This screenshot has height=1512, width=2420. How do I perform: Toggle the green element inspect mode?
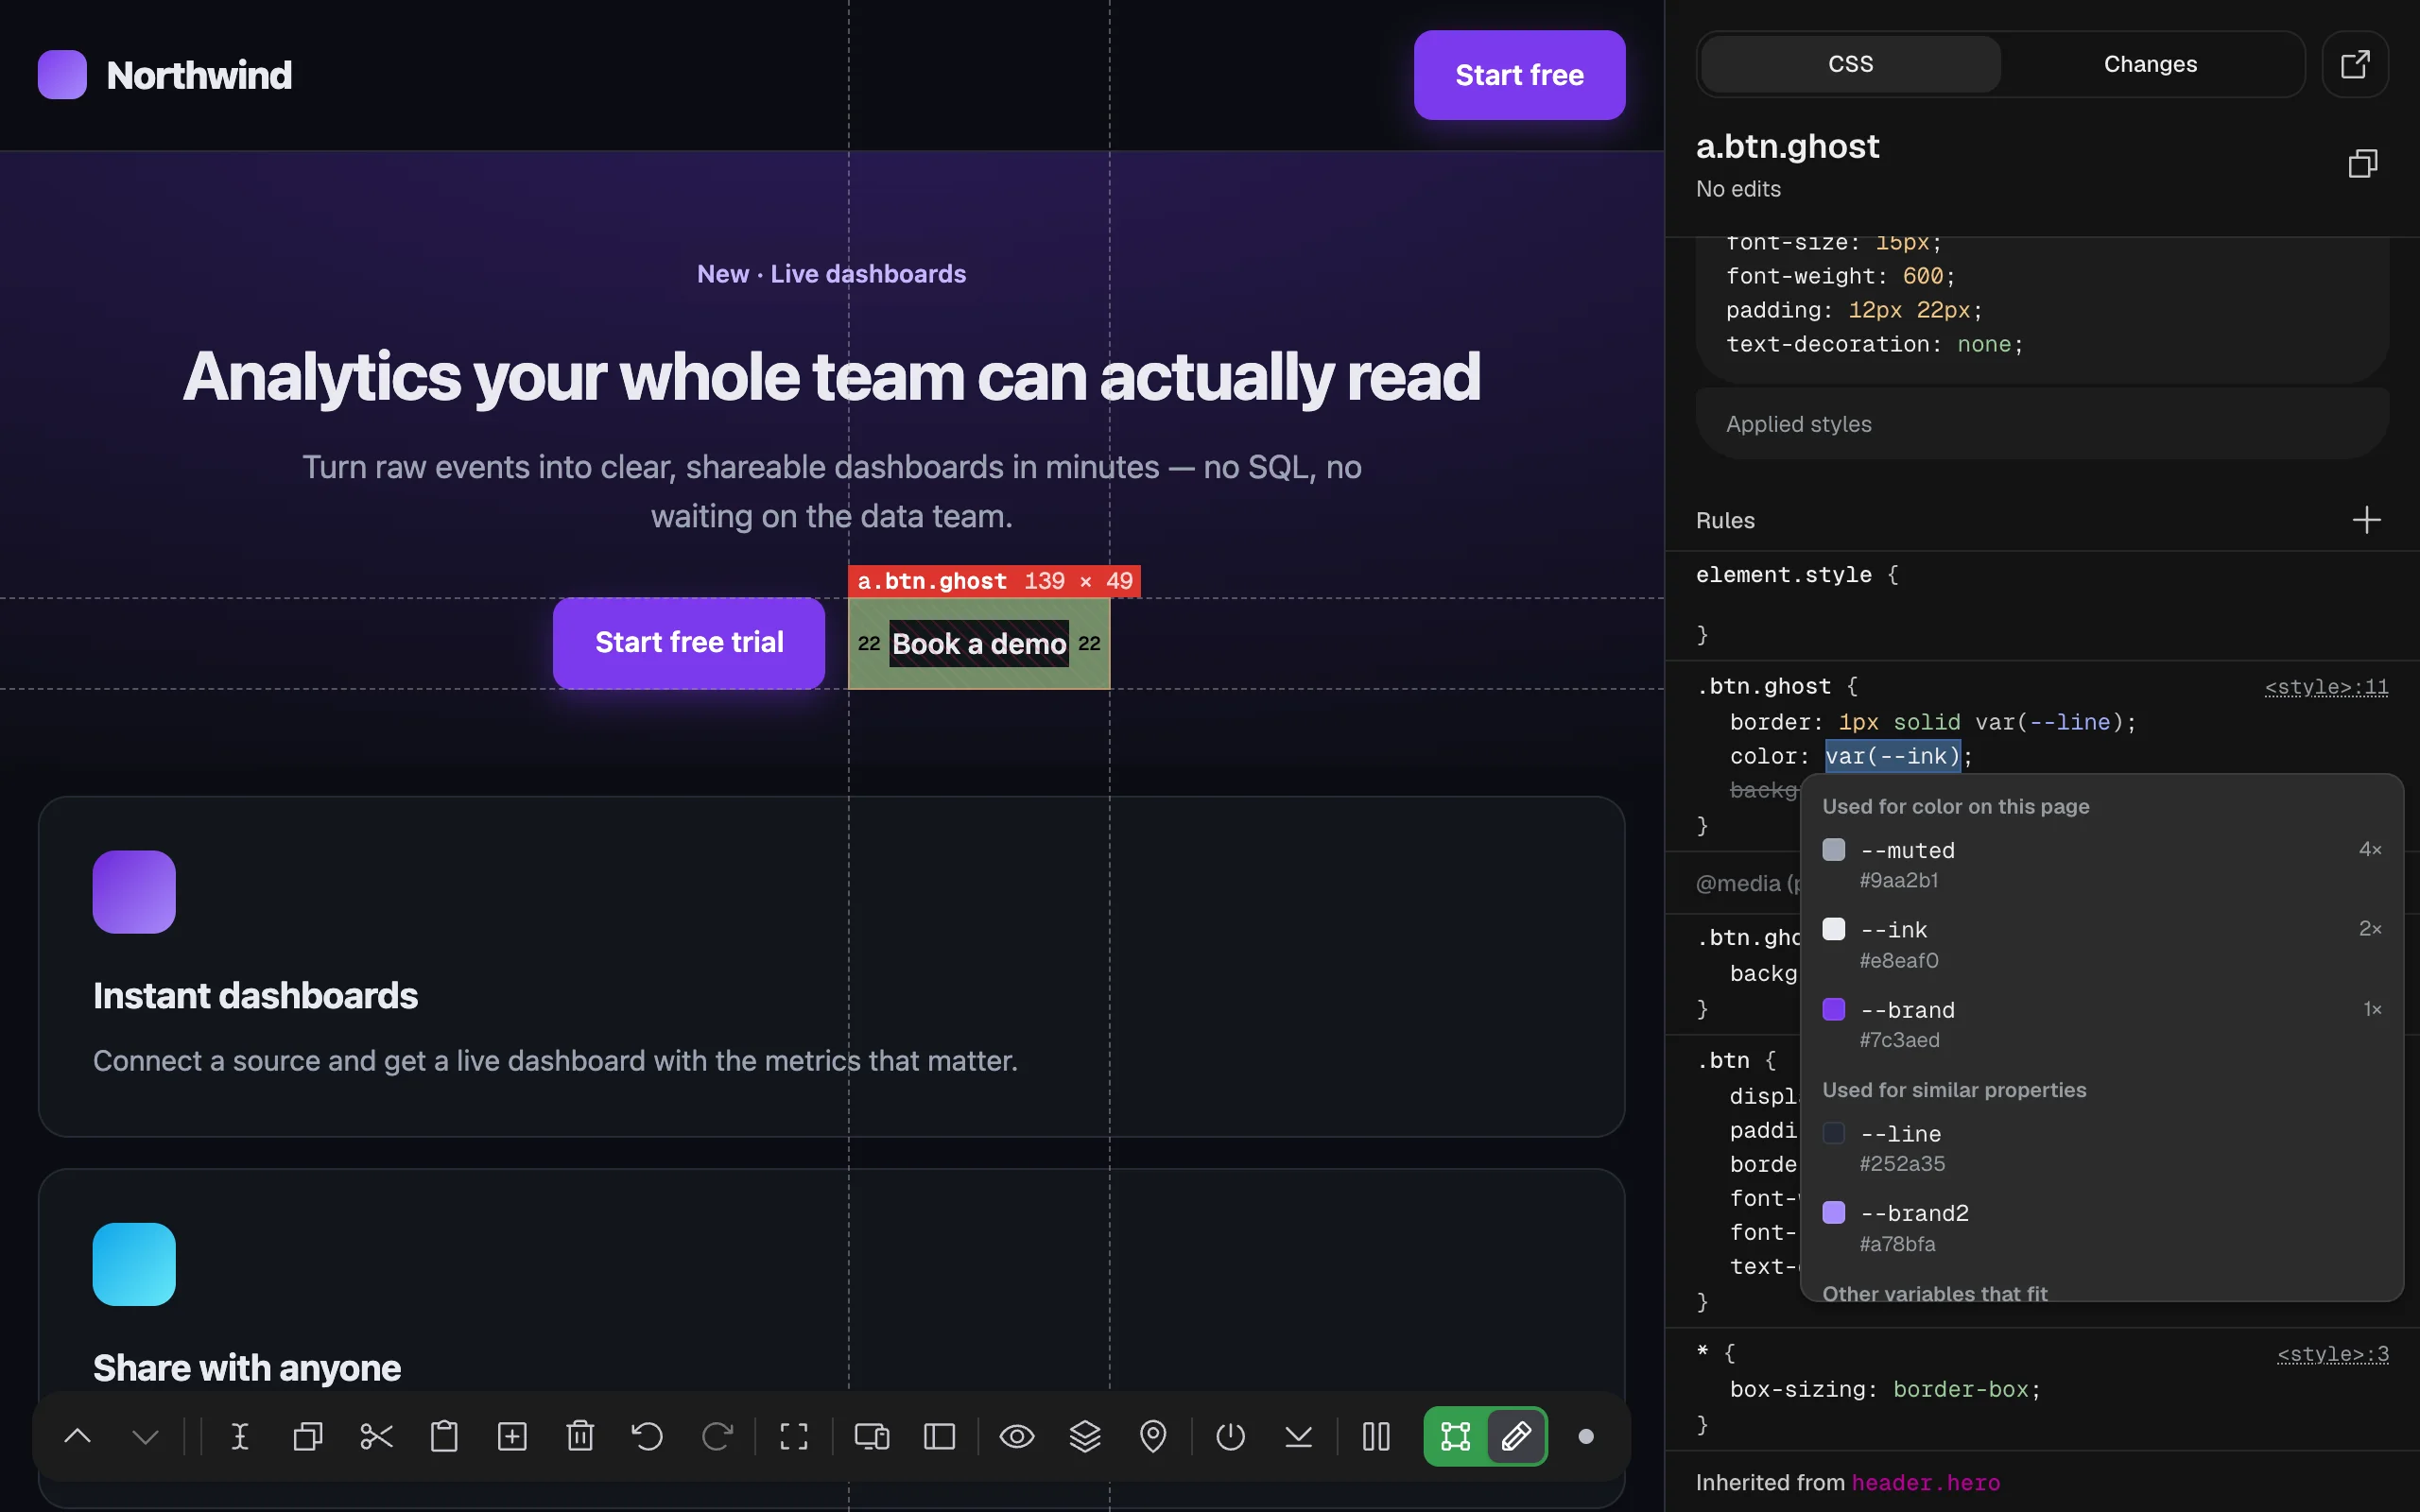1456,1437
